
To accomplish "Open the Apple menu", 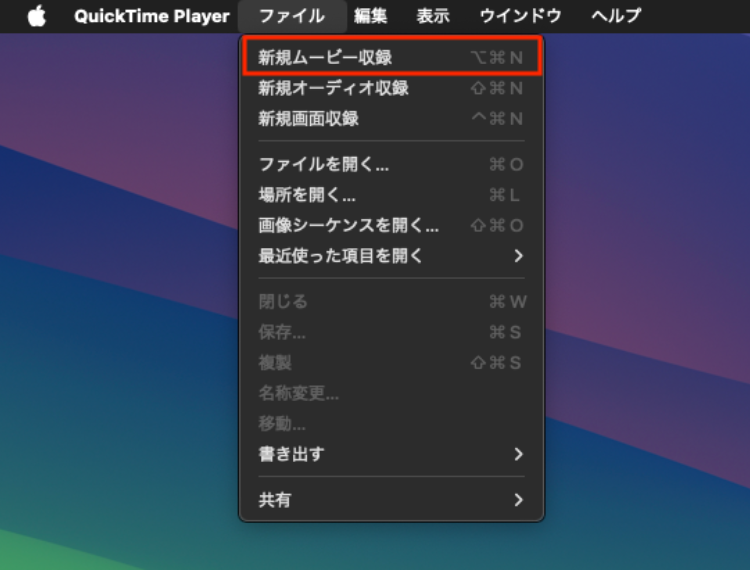I will (x=37, y=16).
